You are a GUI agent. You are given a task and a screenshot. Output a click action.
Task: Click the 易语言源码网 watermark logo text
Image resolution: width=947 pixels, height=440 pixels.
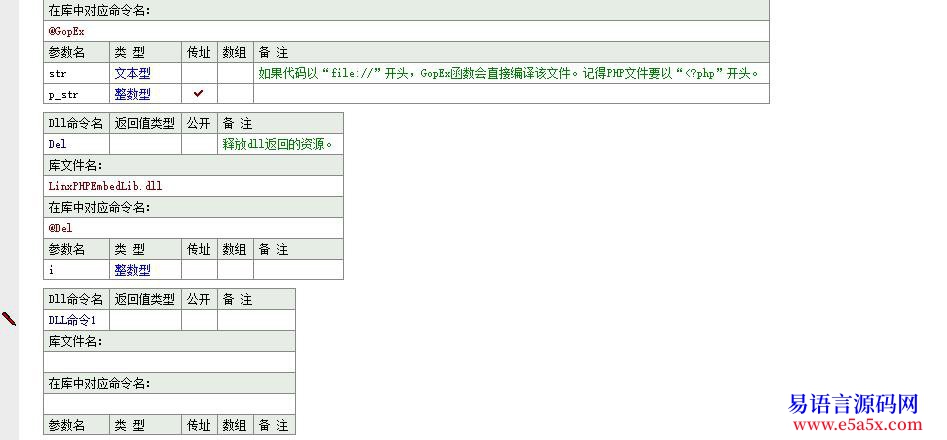click(x=853, y=403)
